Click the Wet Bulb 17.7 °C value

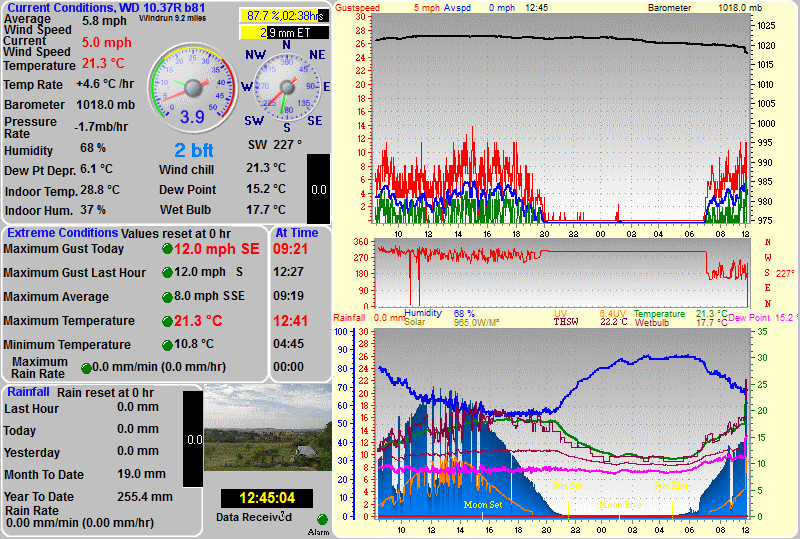coord(266,210)
